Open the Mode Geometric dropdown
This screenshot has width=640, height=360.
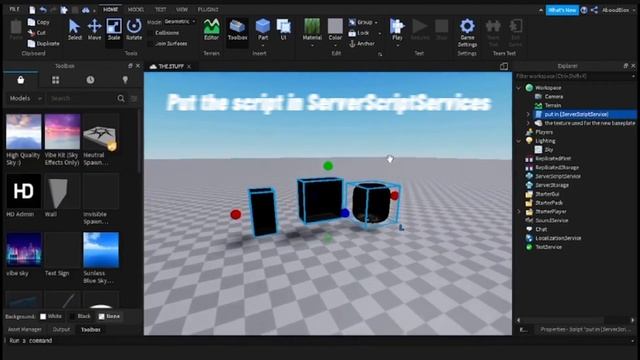[x=180, y=22]
